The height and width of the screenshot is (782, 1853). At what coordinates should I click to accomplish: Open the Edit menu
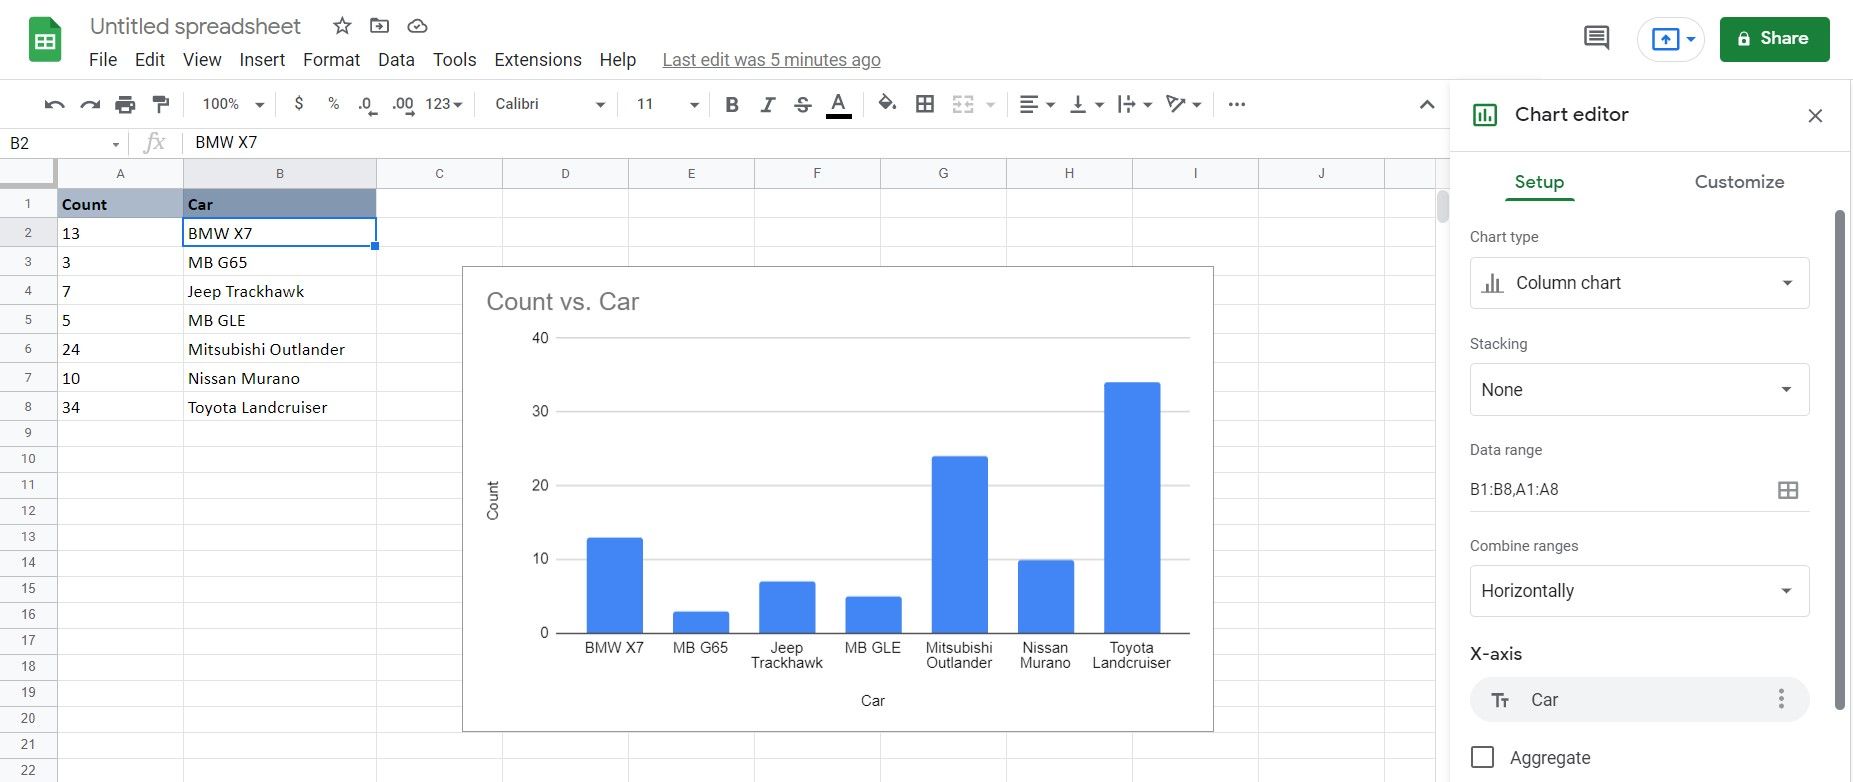pos(150,60)
